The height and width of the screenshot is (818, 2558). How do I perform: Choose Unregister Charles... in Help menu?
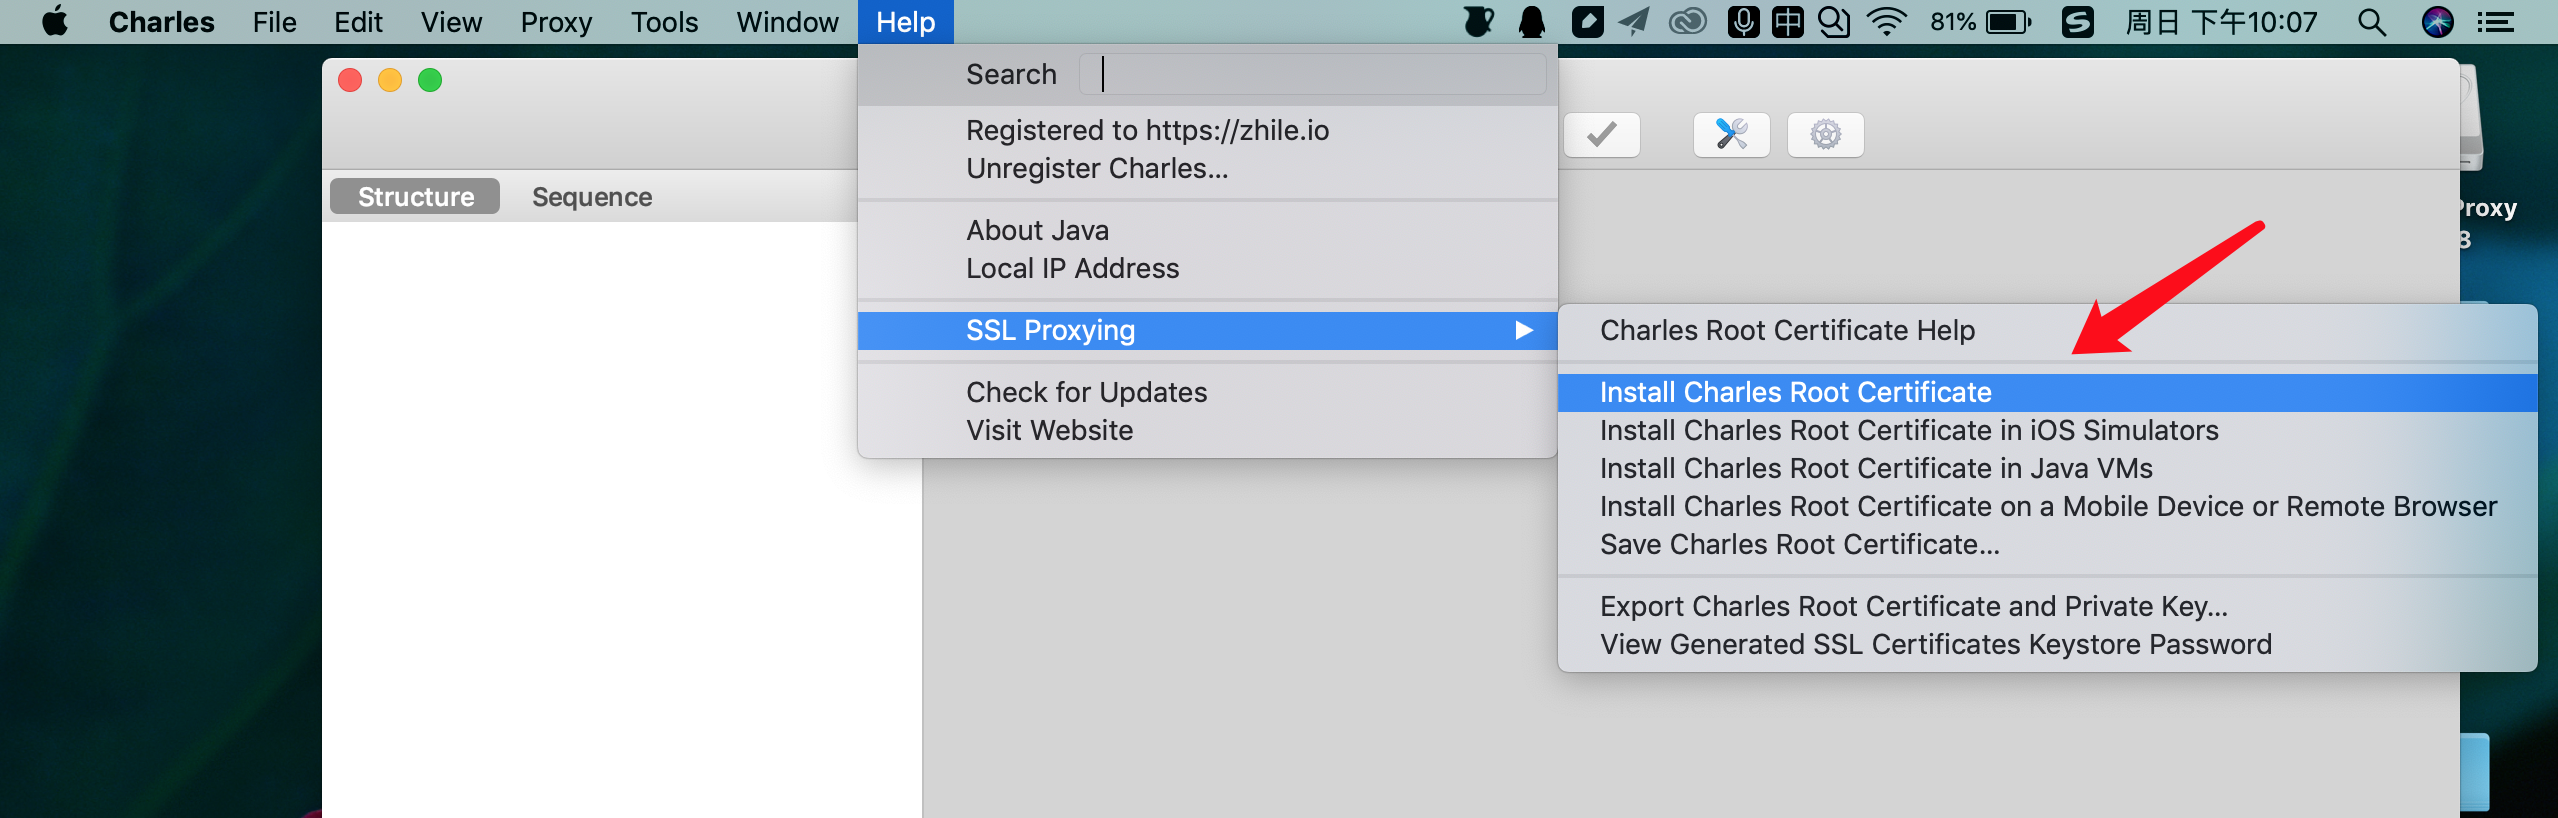click(x=1208, y=168)
